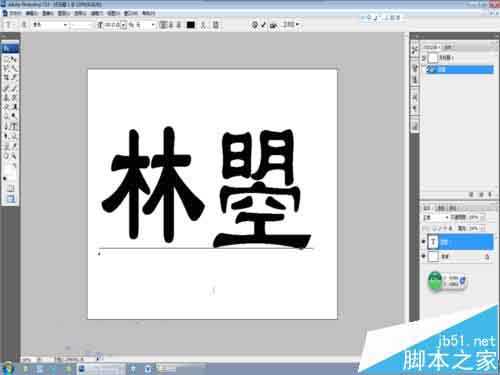Toggle text orientation in options bar

tap(24, 25)
